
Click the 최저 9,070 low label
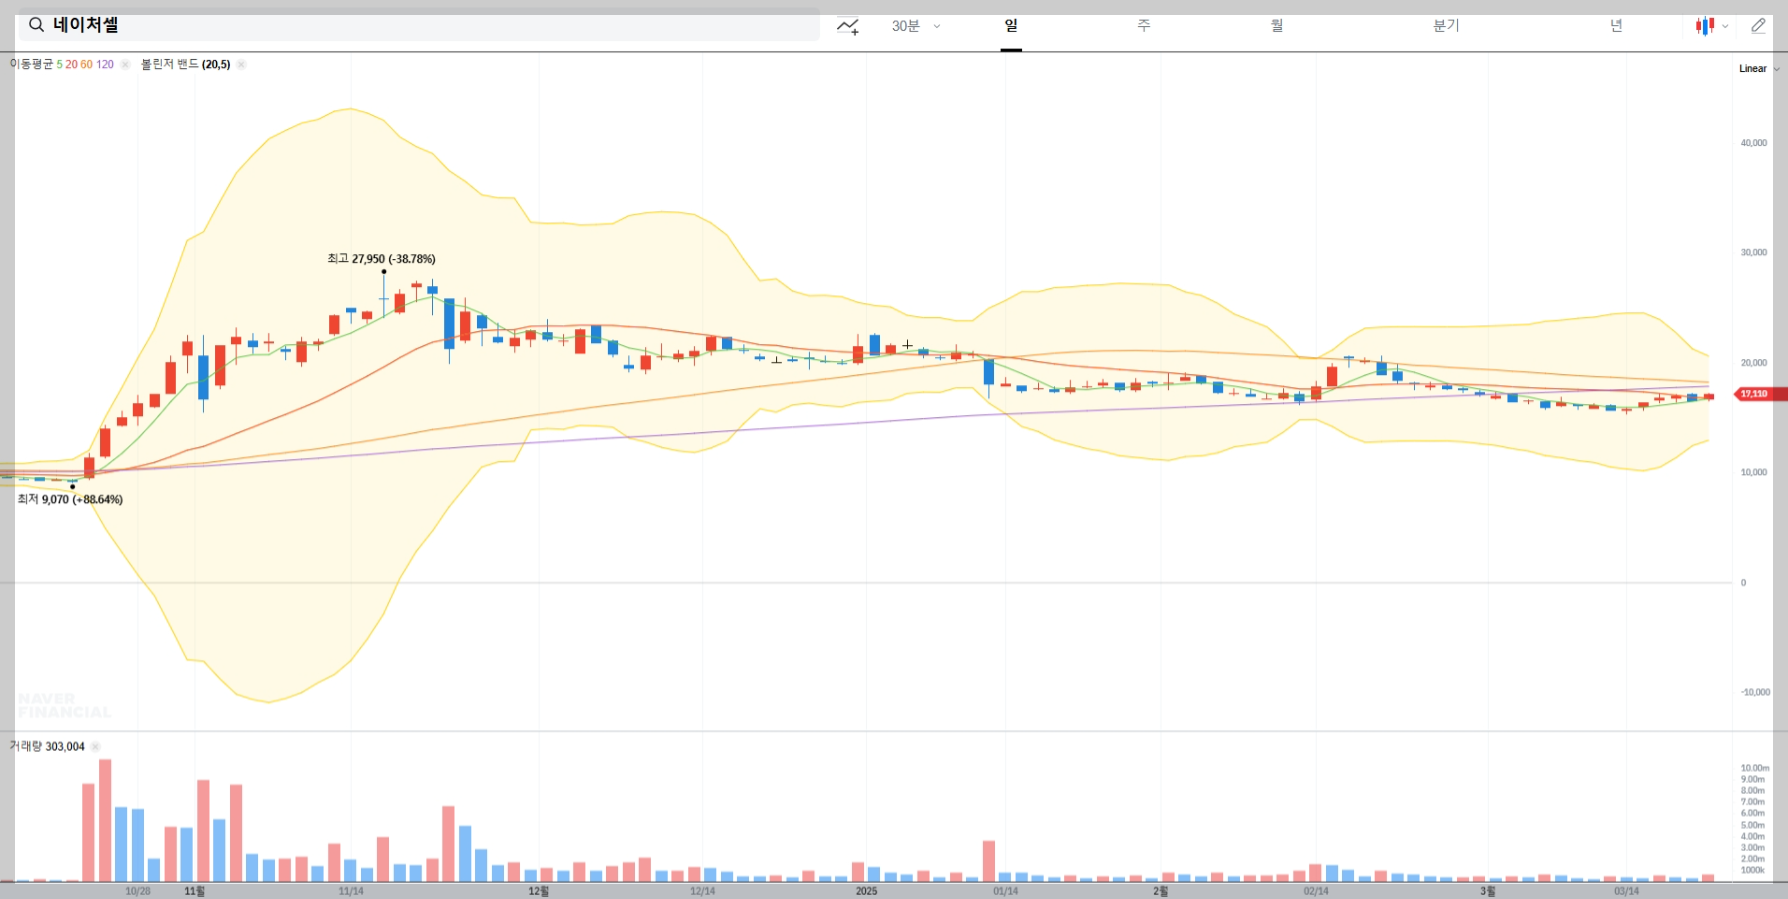point(70,499)
